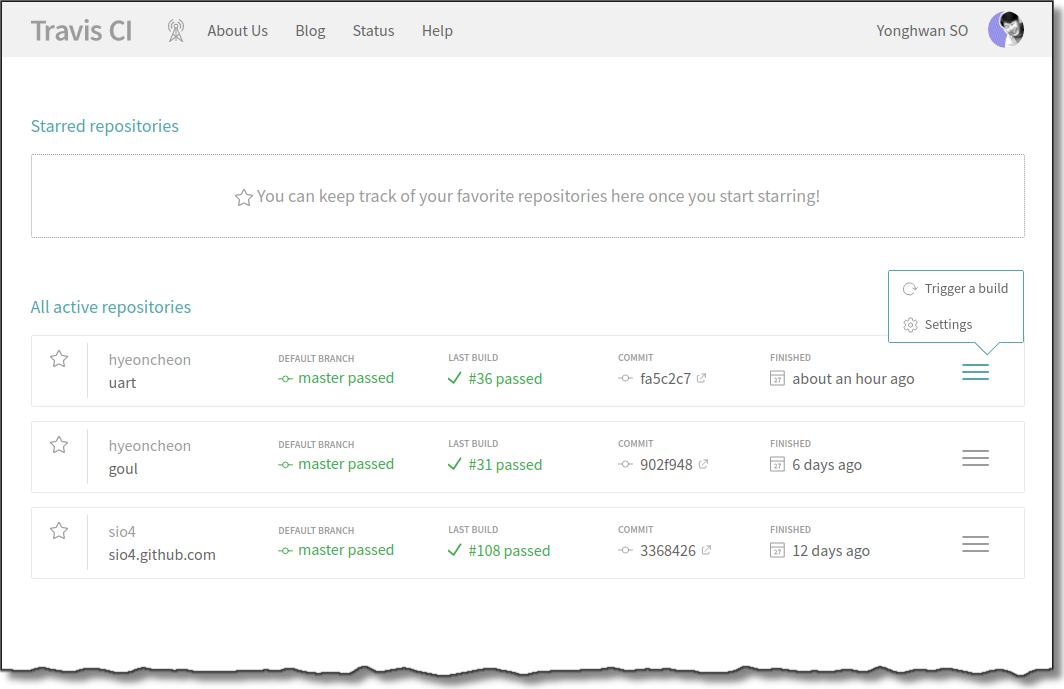Image resolution: width=1064 pixels, height=689 pixels.
Task: Open build #108 passed link
Action: coord(509,551)
